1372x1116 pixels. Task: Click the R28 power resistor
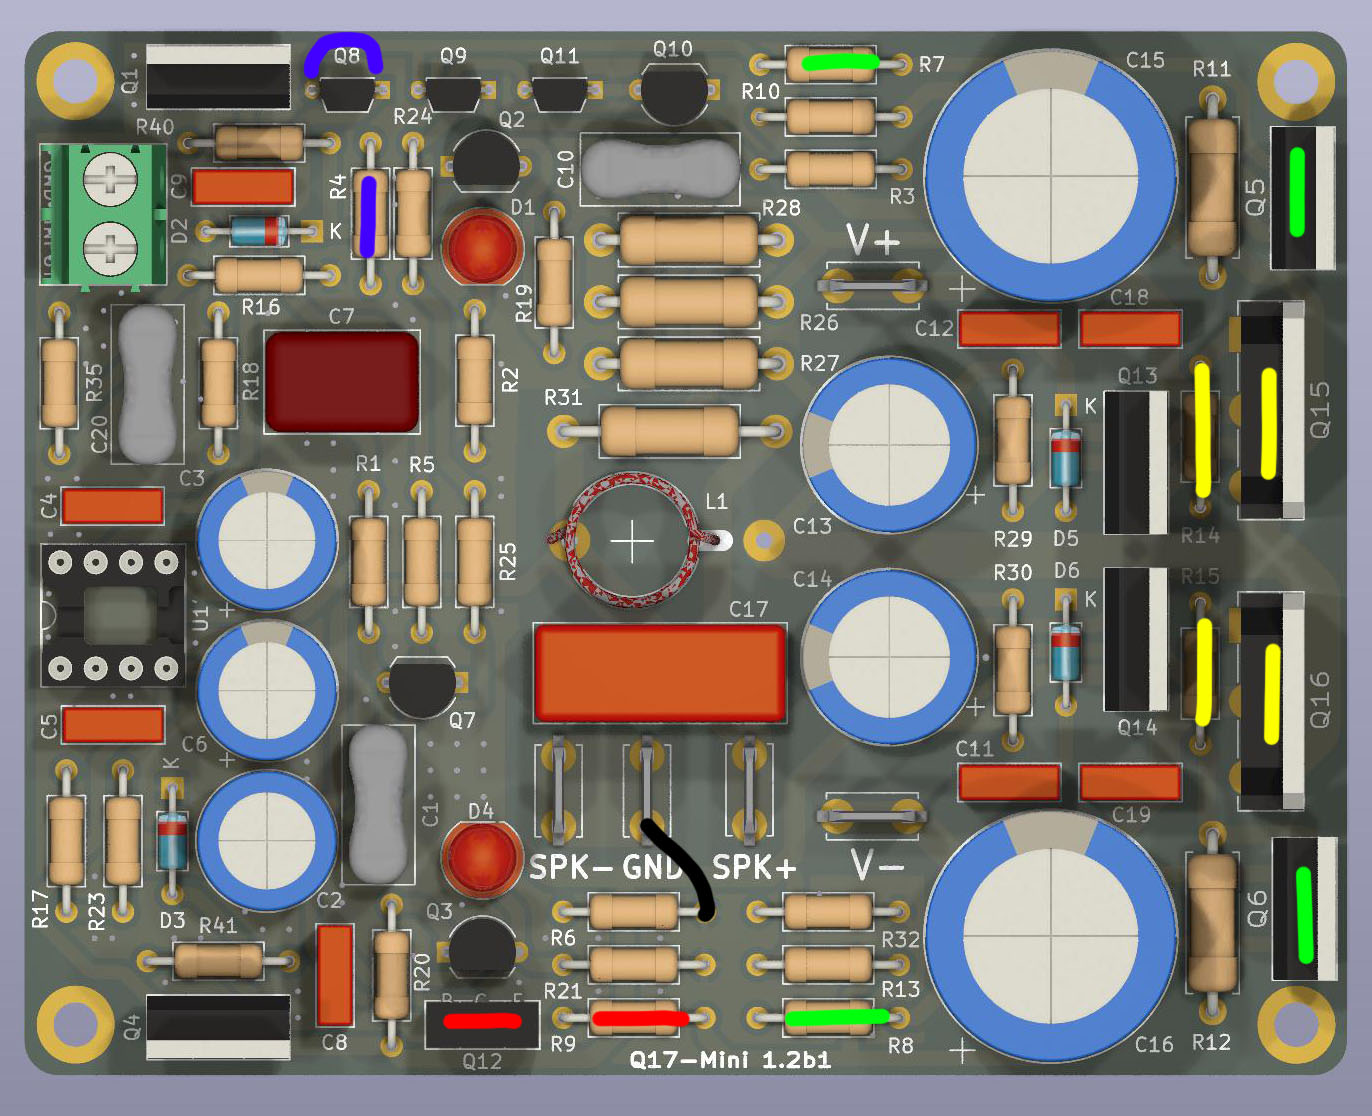pyautogui.click(x=689, y=239)
